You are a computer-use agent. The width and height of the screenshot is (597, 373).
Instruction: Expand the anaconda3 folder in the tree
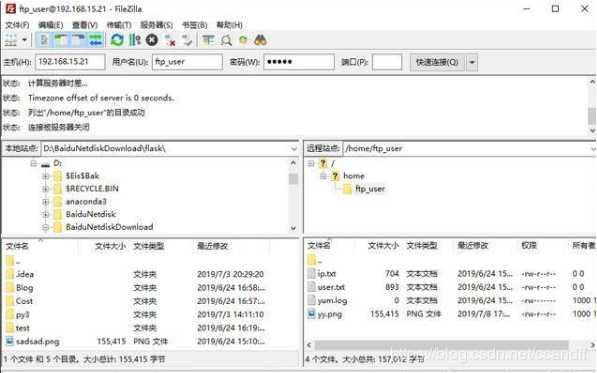point(46,201)
